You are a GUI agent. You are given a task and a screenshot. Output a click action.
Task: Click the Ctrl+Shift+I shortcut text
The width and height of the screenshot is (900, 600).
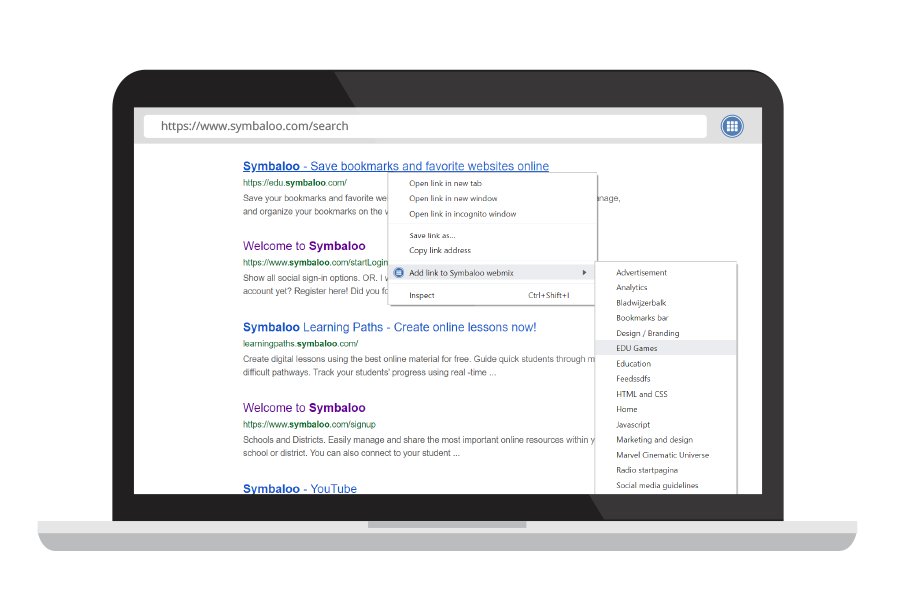[x=549, y=295]
